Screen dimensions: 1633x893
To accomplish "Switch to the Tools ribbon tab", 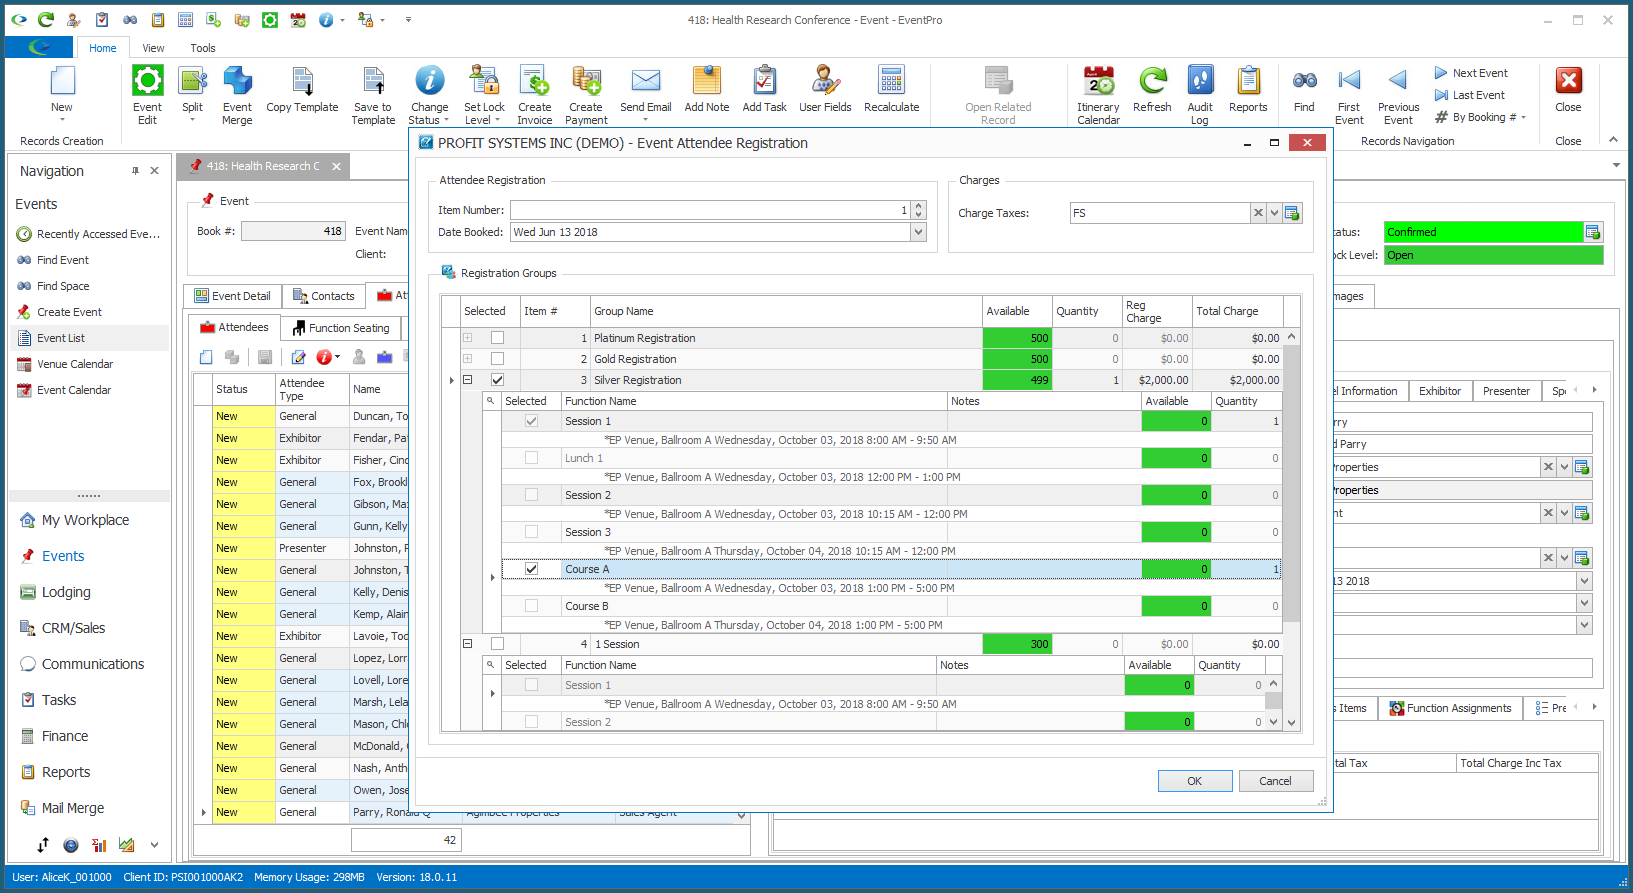I will tap(203, 48).
